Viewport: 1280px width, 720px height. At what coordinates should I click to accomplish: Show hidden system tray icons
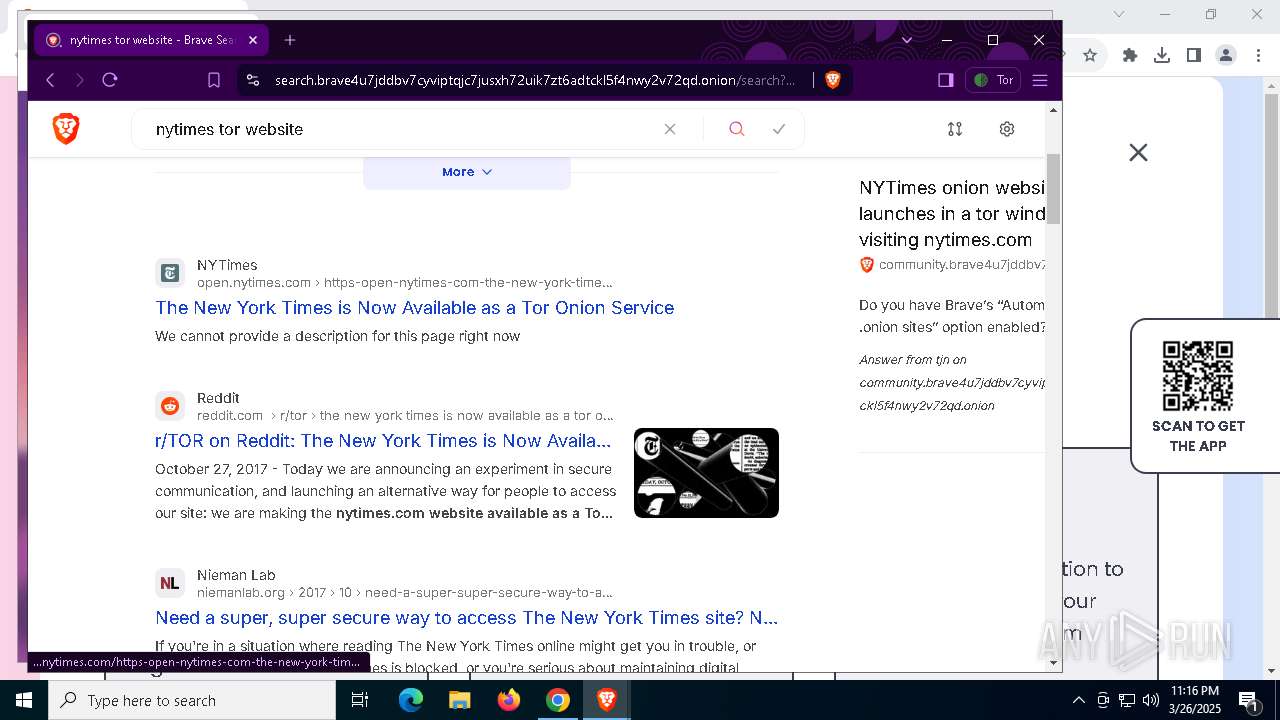point(1078,700)
